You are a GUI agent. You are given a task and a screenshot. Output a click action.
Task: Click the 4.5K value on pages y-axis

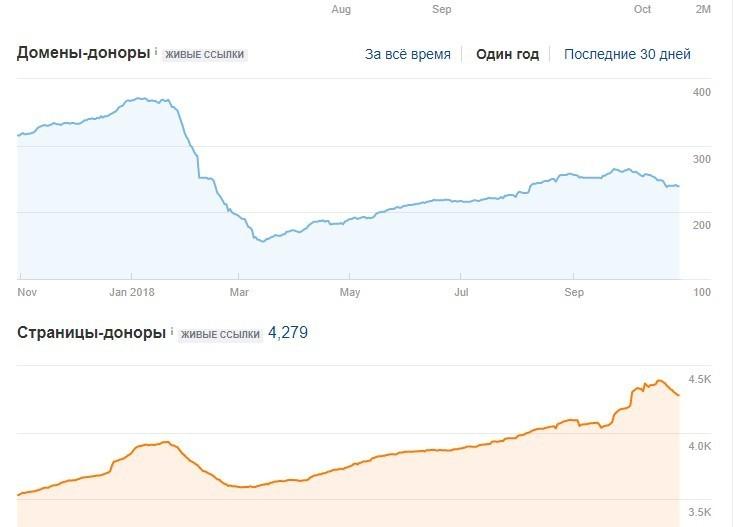pyautogui.click(x=700, y=380)
